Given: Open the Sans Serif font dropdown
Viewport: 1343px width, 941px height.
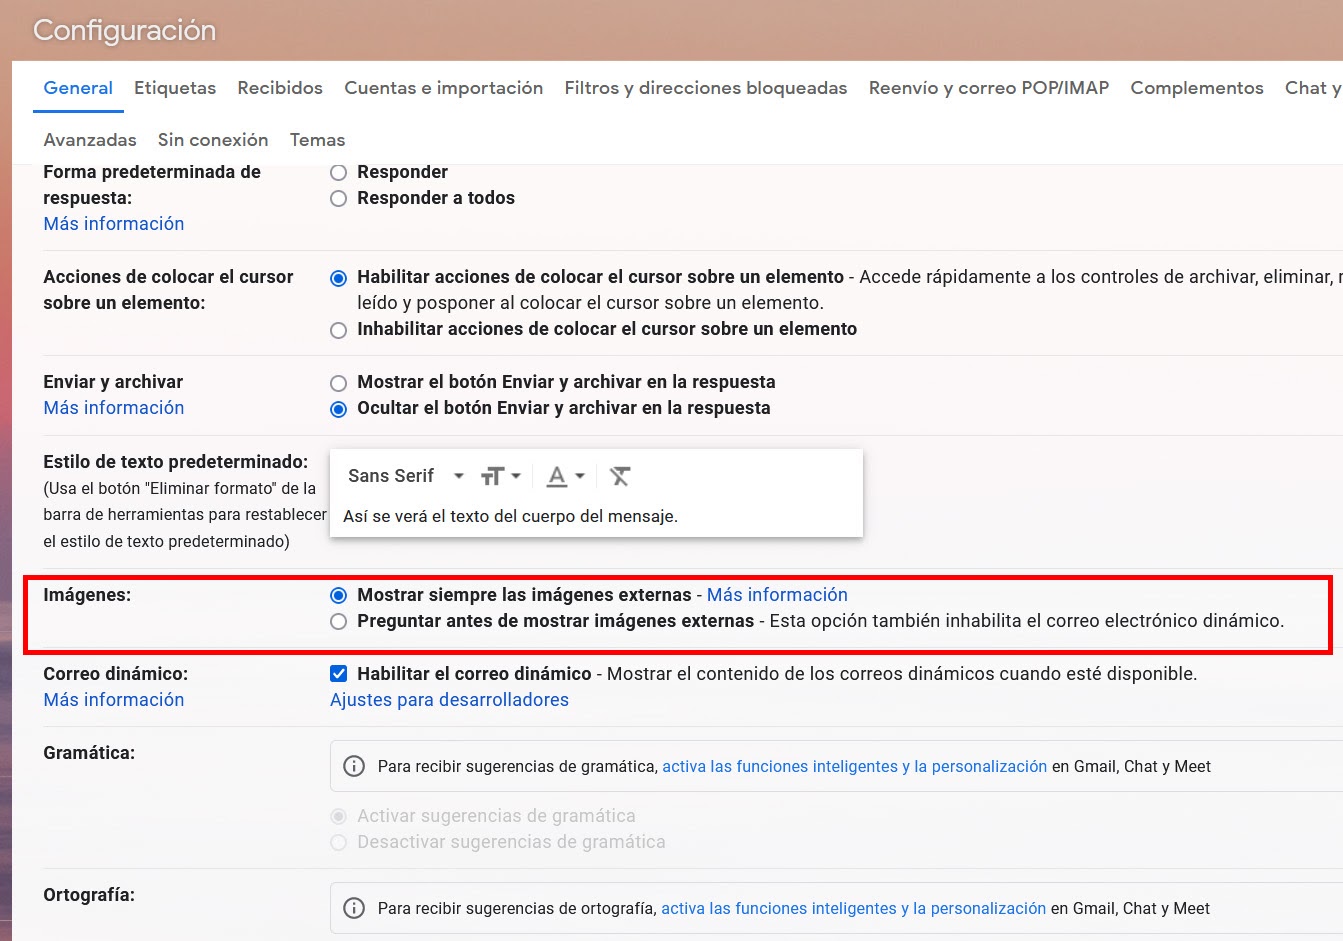Looking at the screenshot, I should coord(405,476).
